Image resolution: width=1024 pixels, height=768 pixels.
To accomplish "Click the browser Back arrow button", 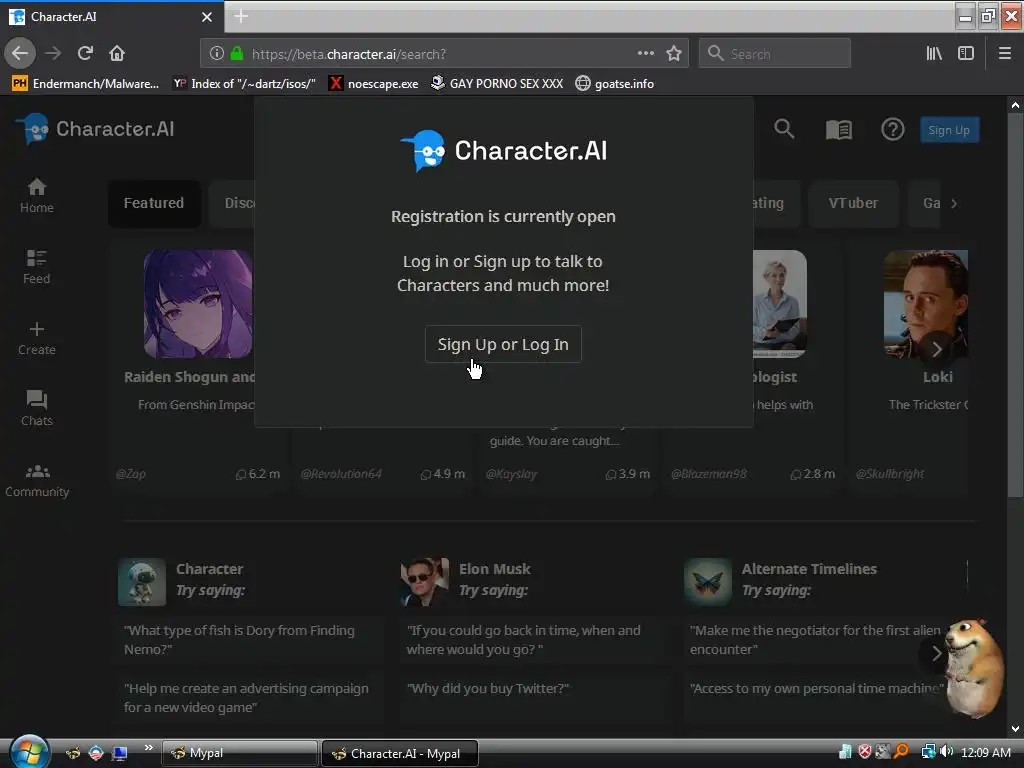I will point(20,54).
